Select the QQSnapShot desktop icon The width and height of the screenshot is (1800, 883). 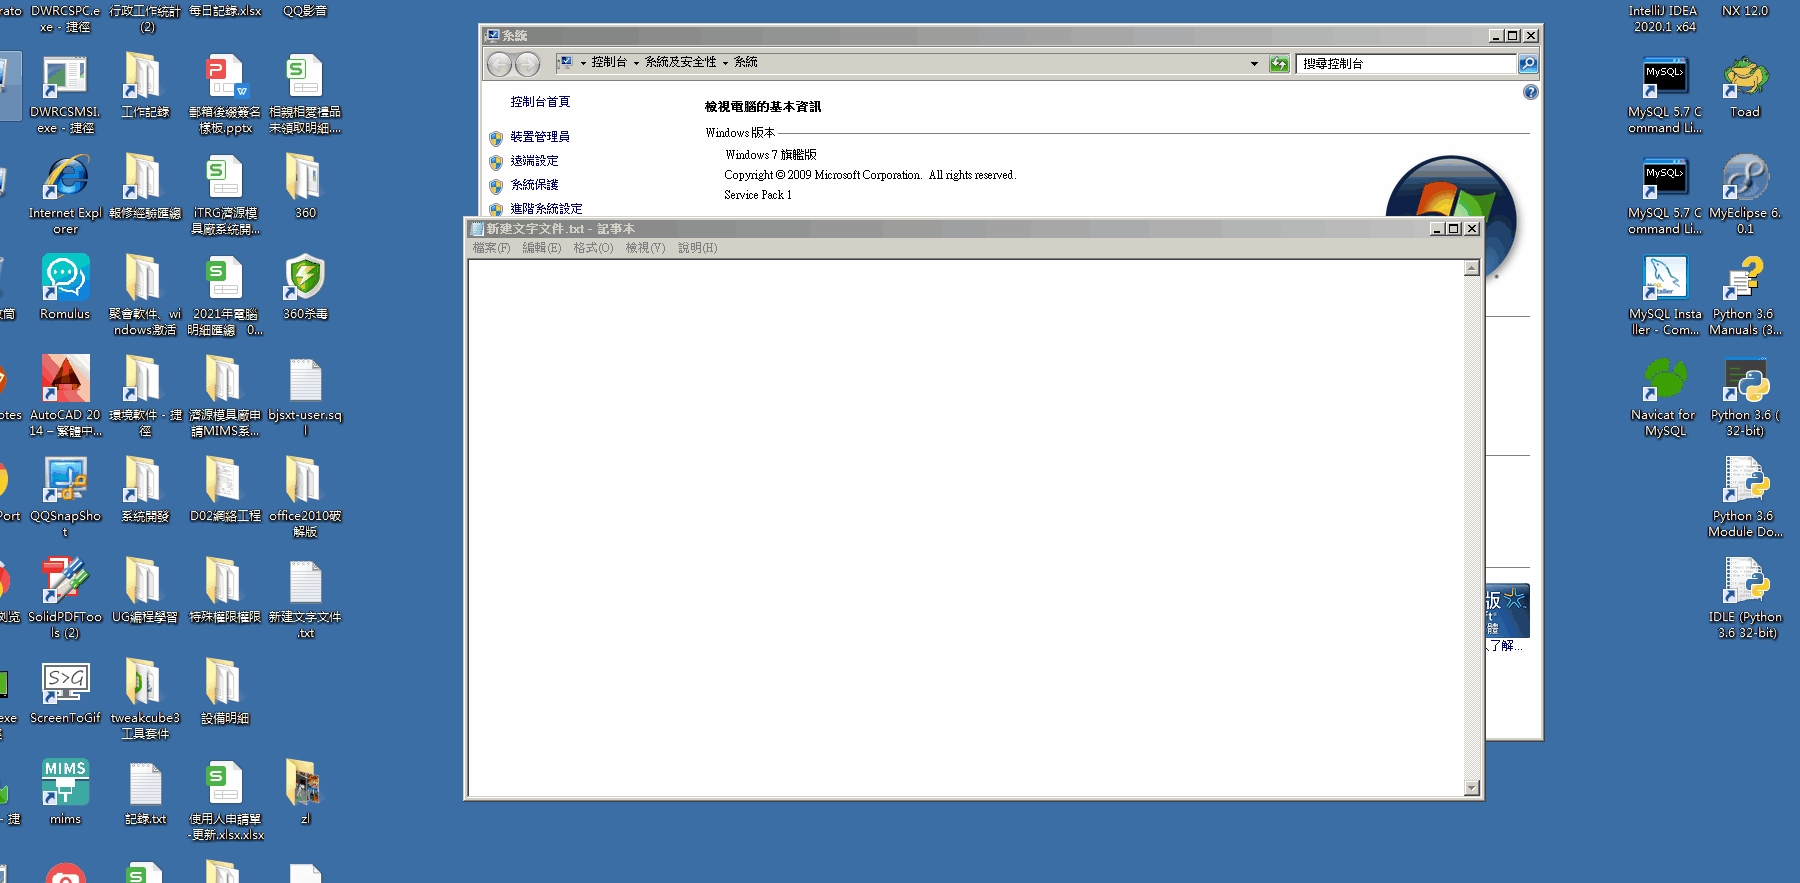point(65,497)
